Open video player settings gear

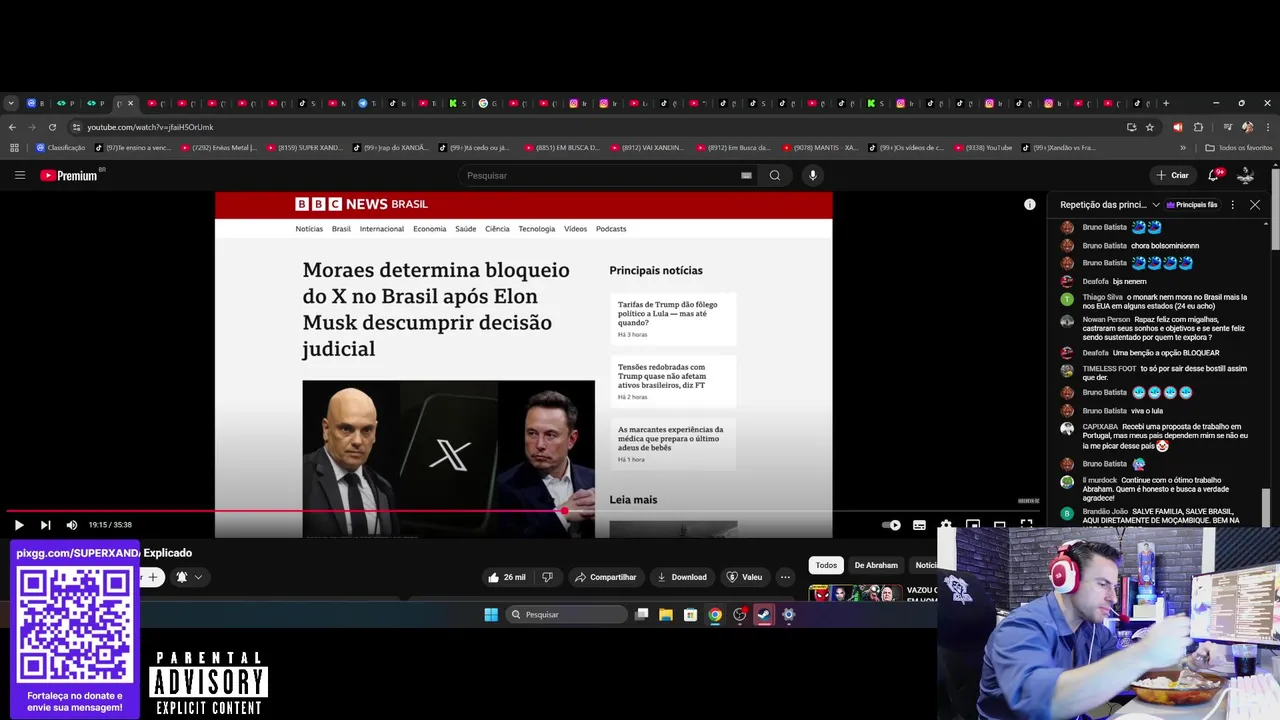945,525
